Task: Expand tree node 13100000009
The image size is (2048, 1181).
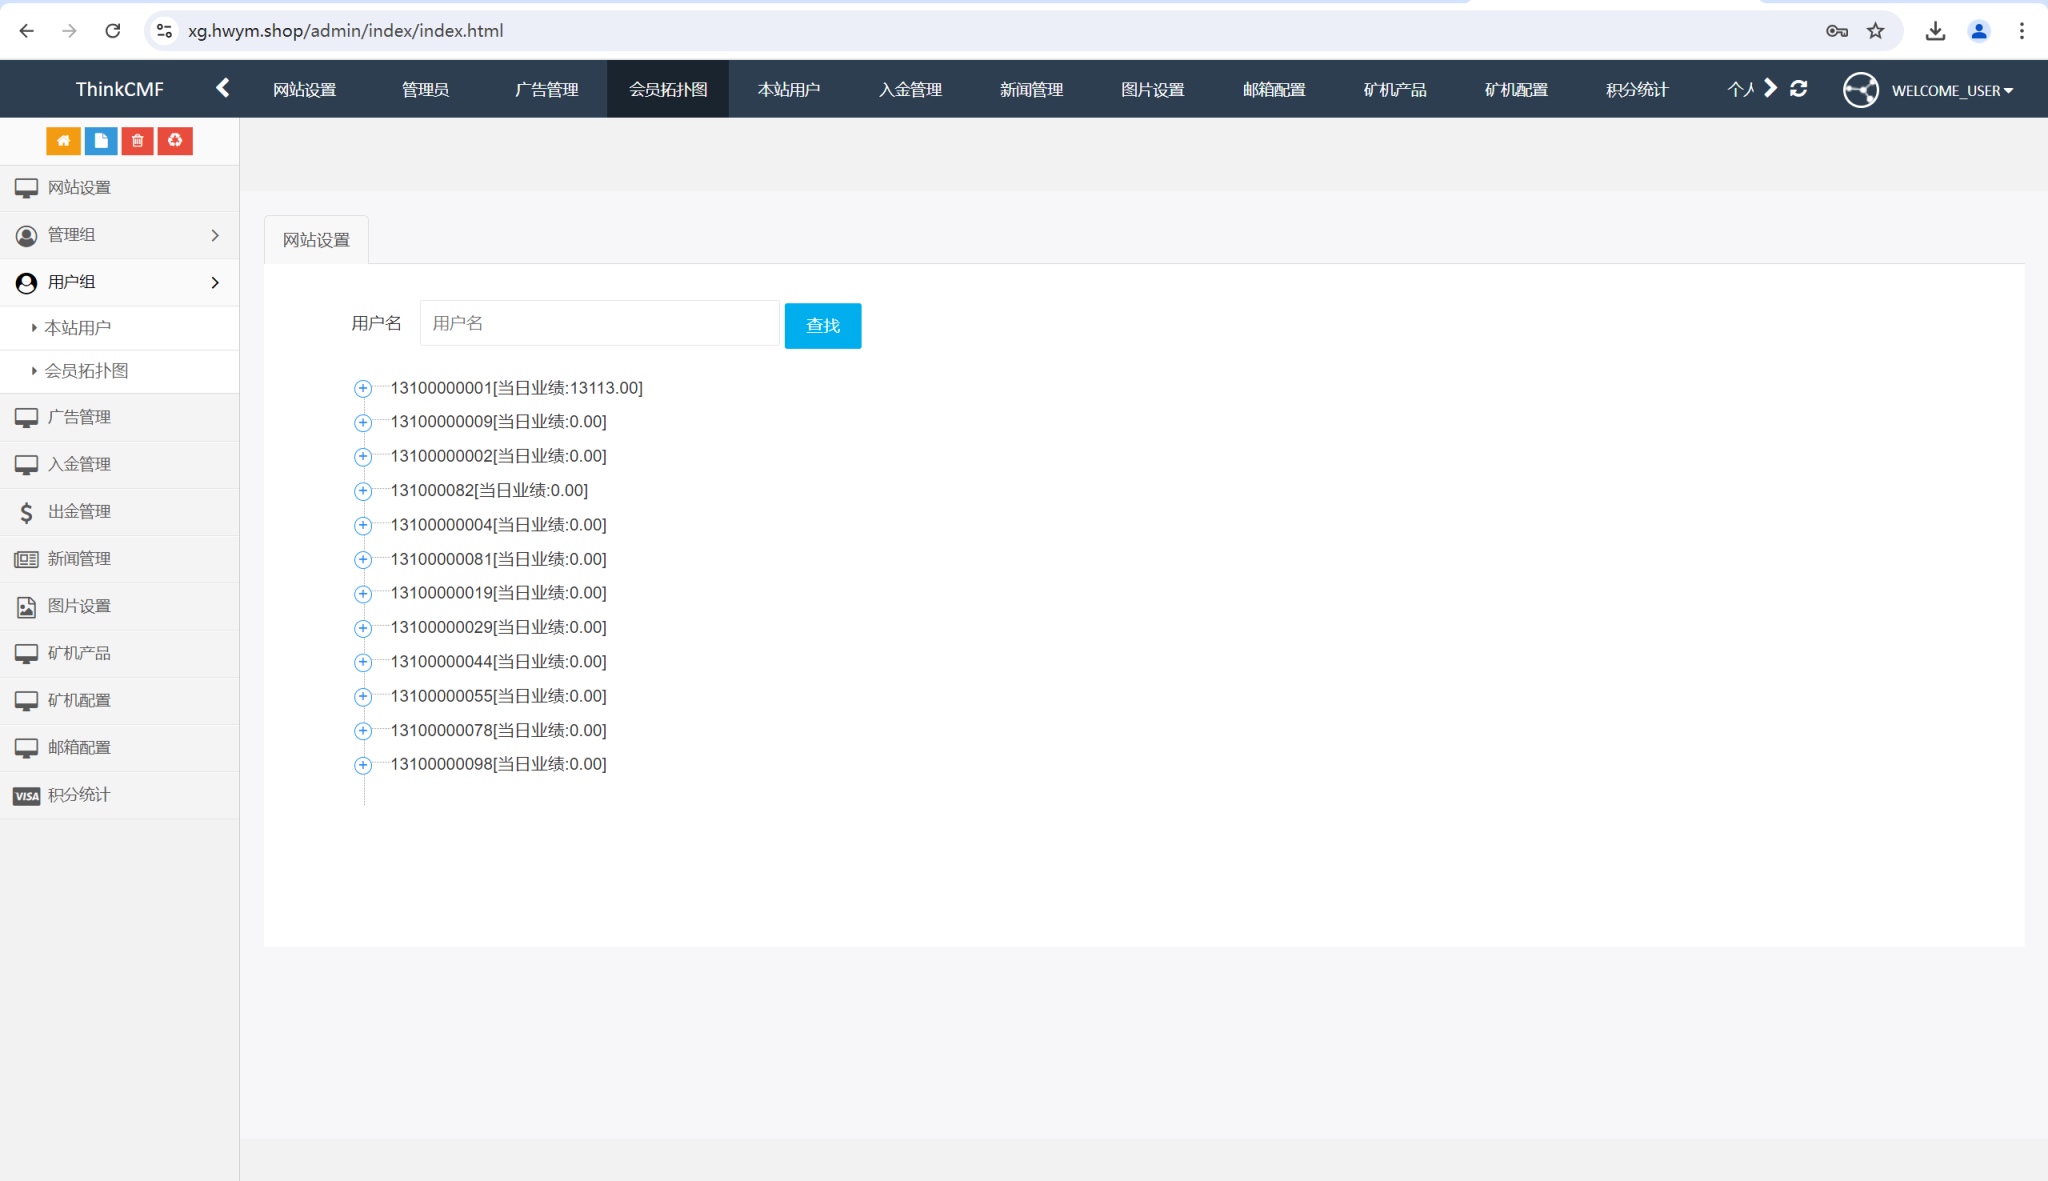Action: click(363, 422)
